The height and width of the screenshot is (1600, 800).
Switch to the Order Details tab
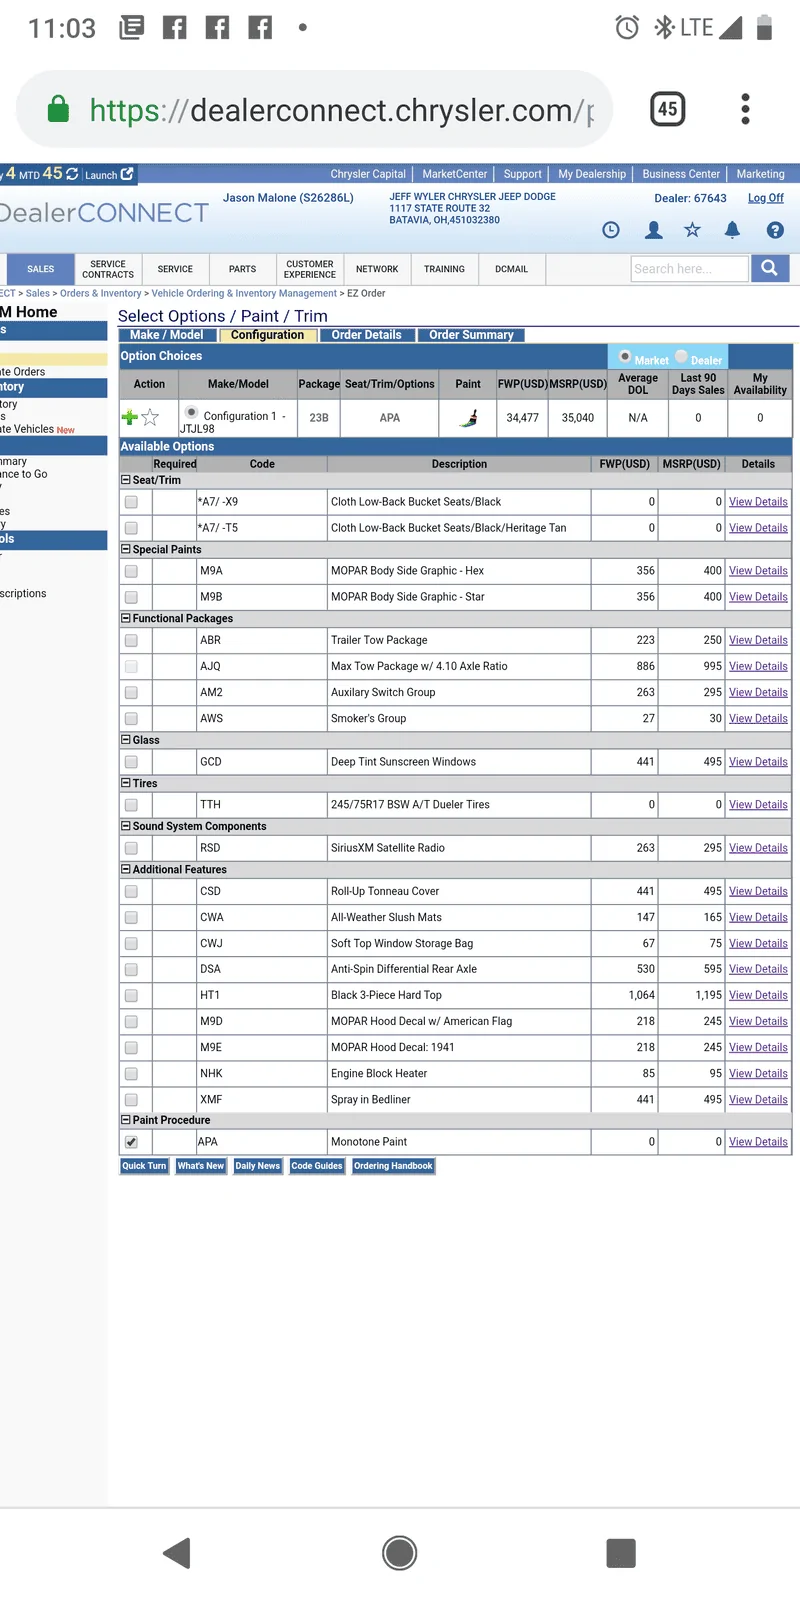tap(366, 335)
